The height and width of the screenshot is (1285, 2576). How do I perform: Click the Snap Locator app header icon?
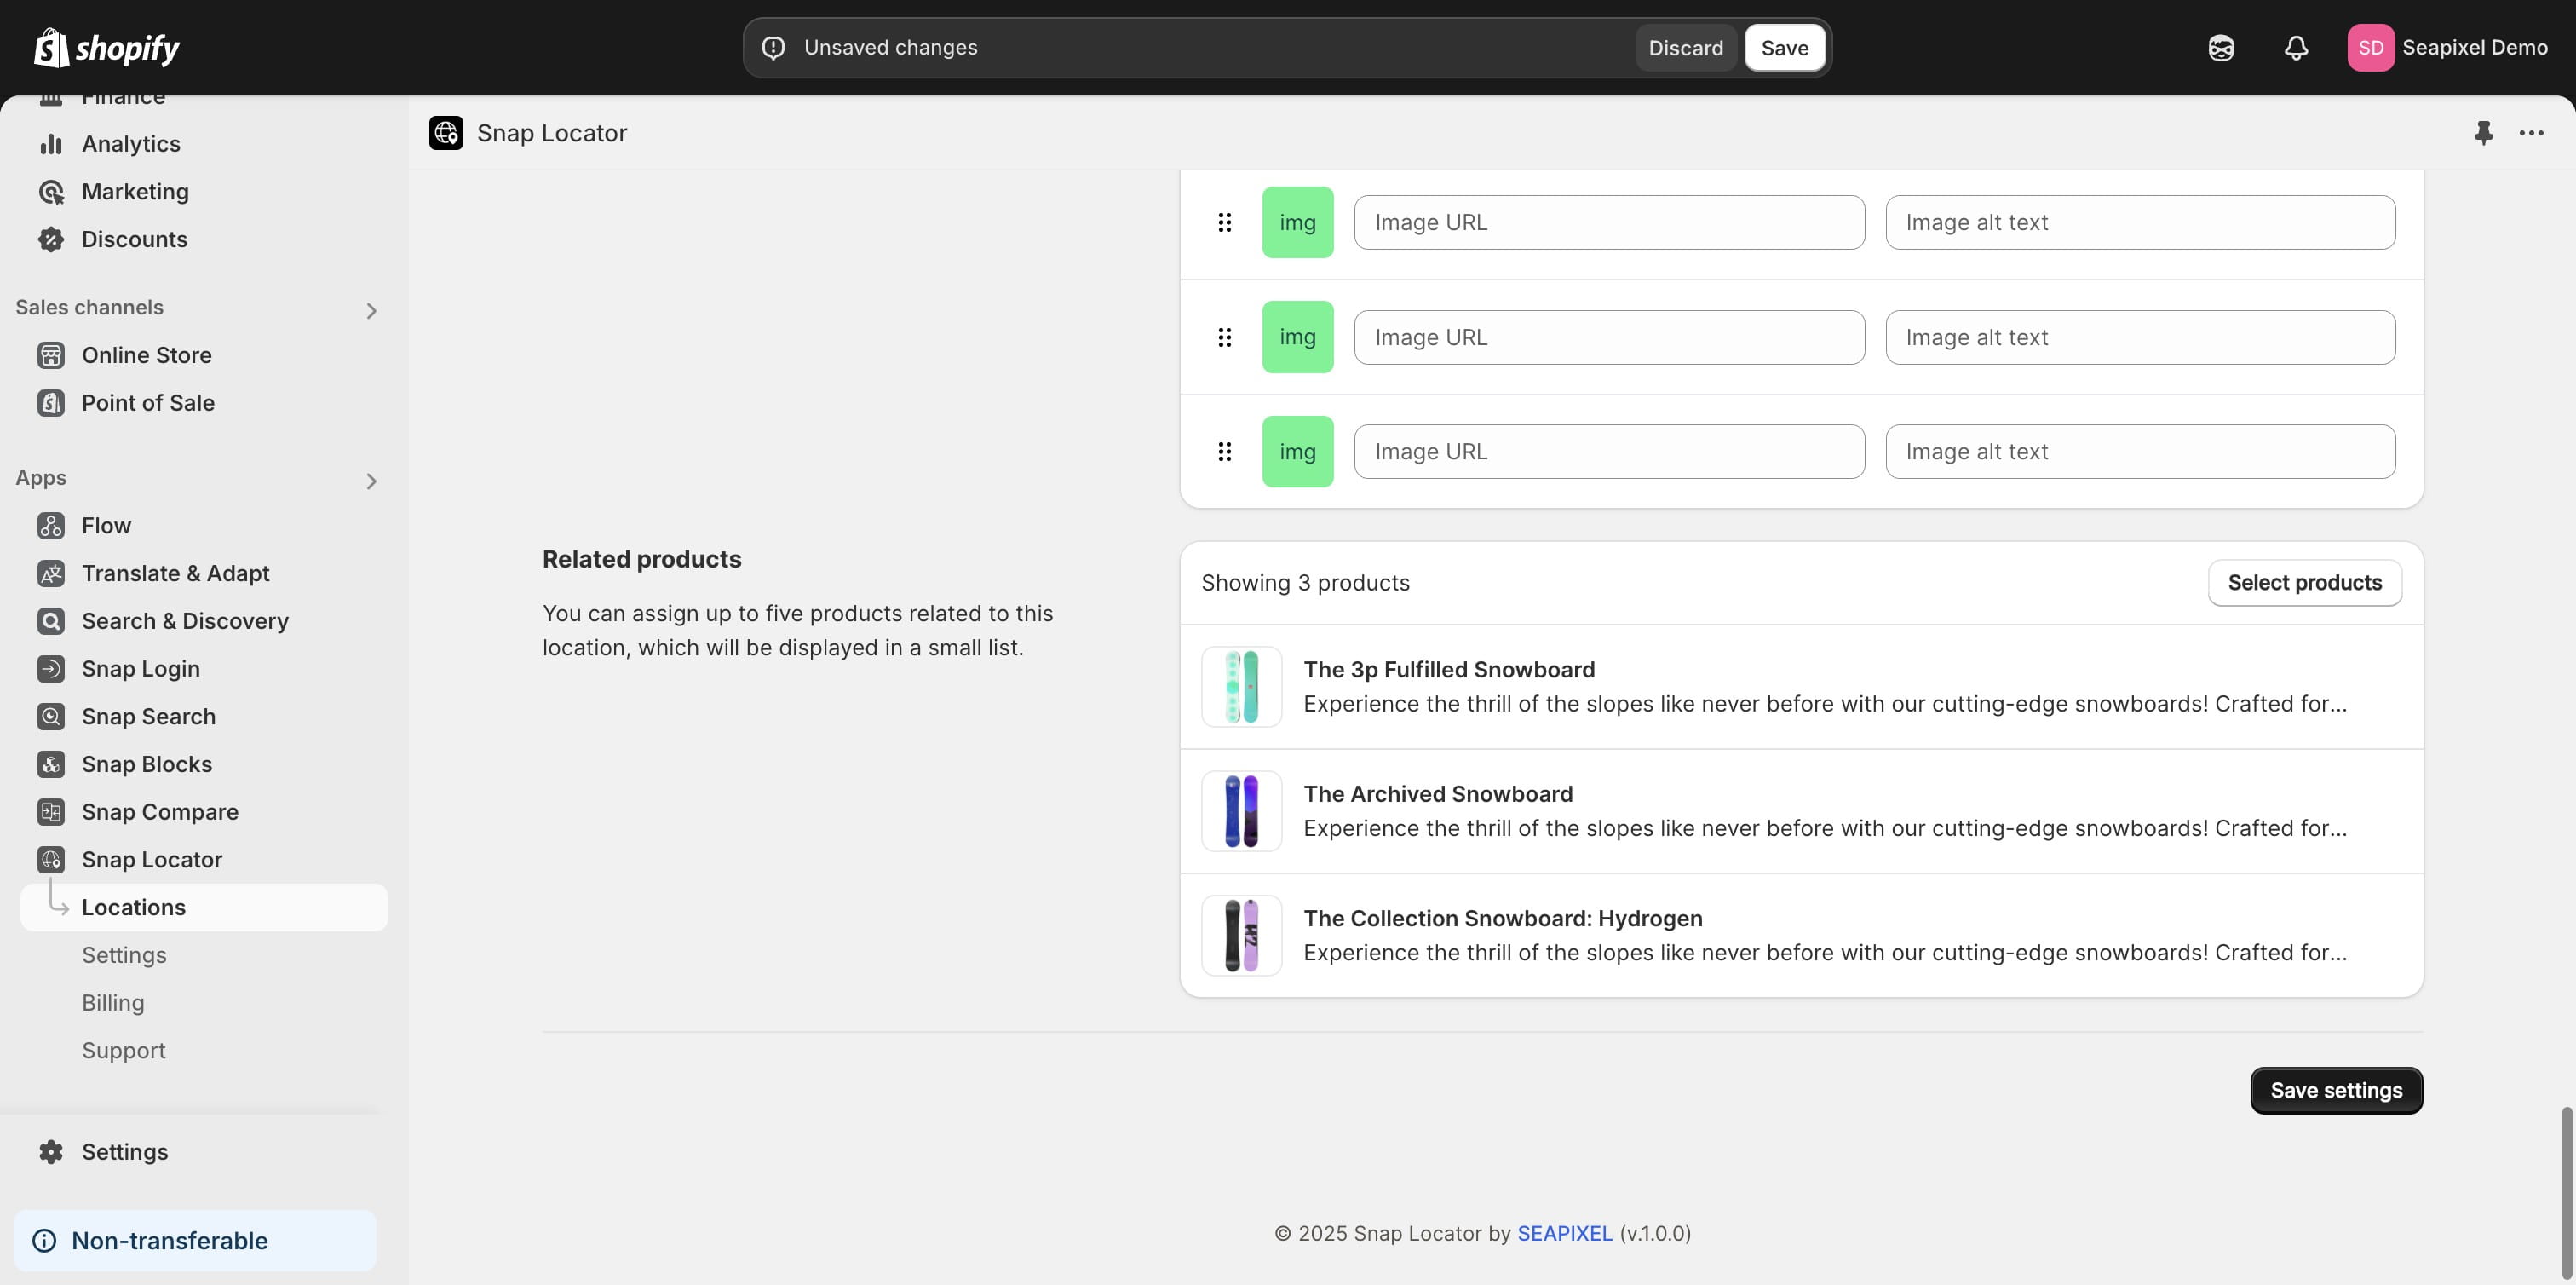[446, 133]
